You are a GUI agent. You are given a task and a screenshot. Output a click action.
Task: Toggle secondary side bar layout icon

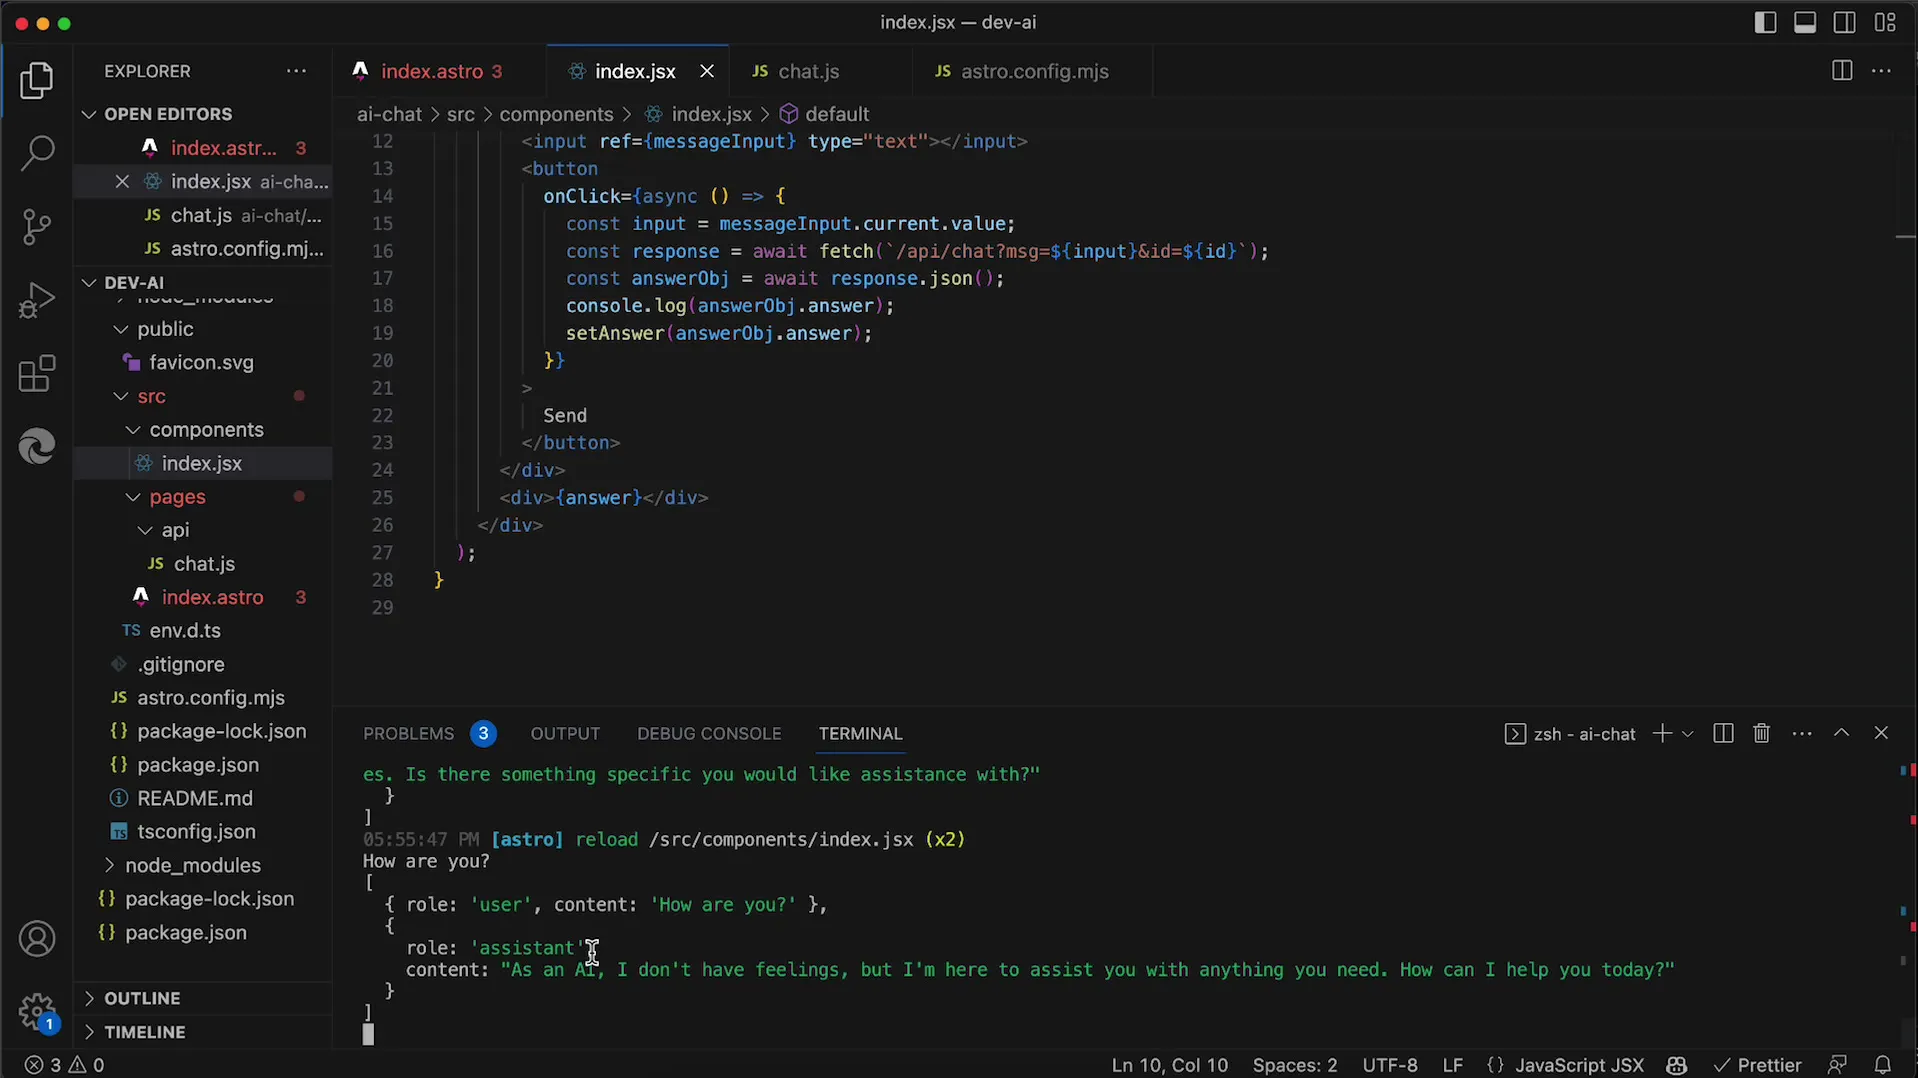[x=1845, y=22]
